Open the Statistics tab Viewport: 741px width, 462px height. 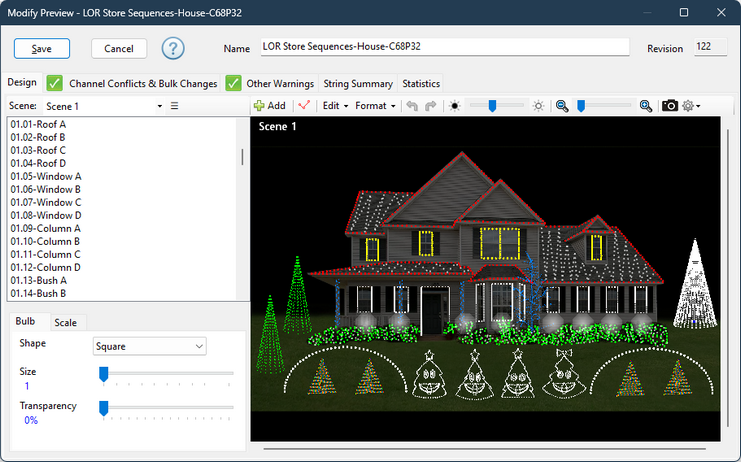click(421, 84)
